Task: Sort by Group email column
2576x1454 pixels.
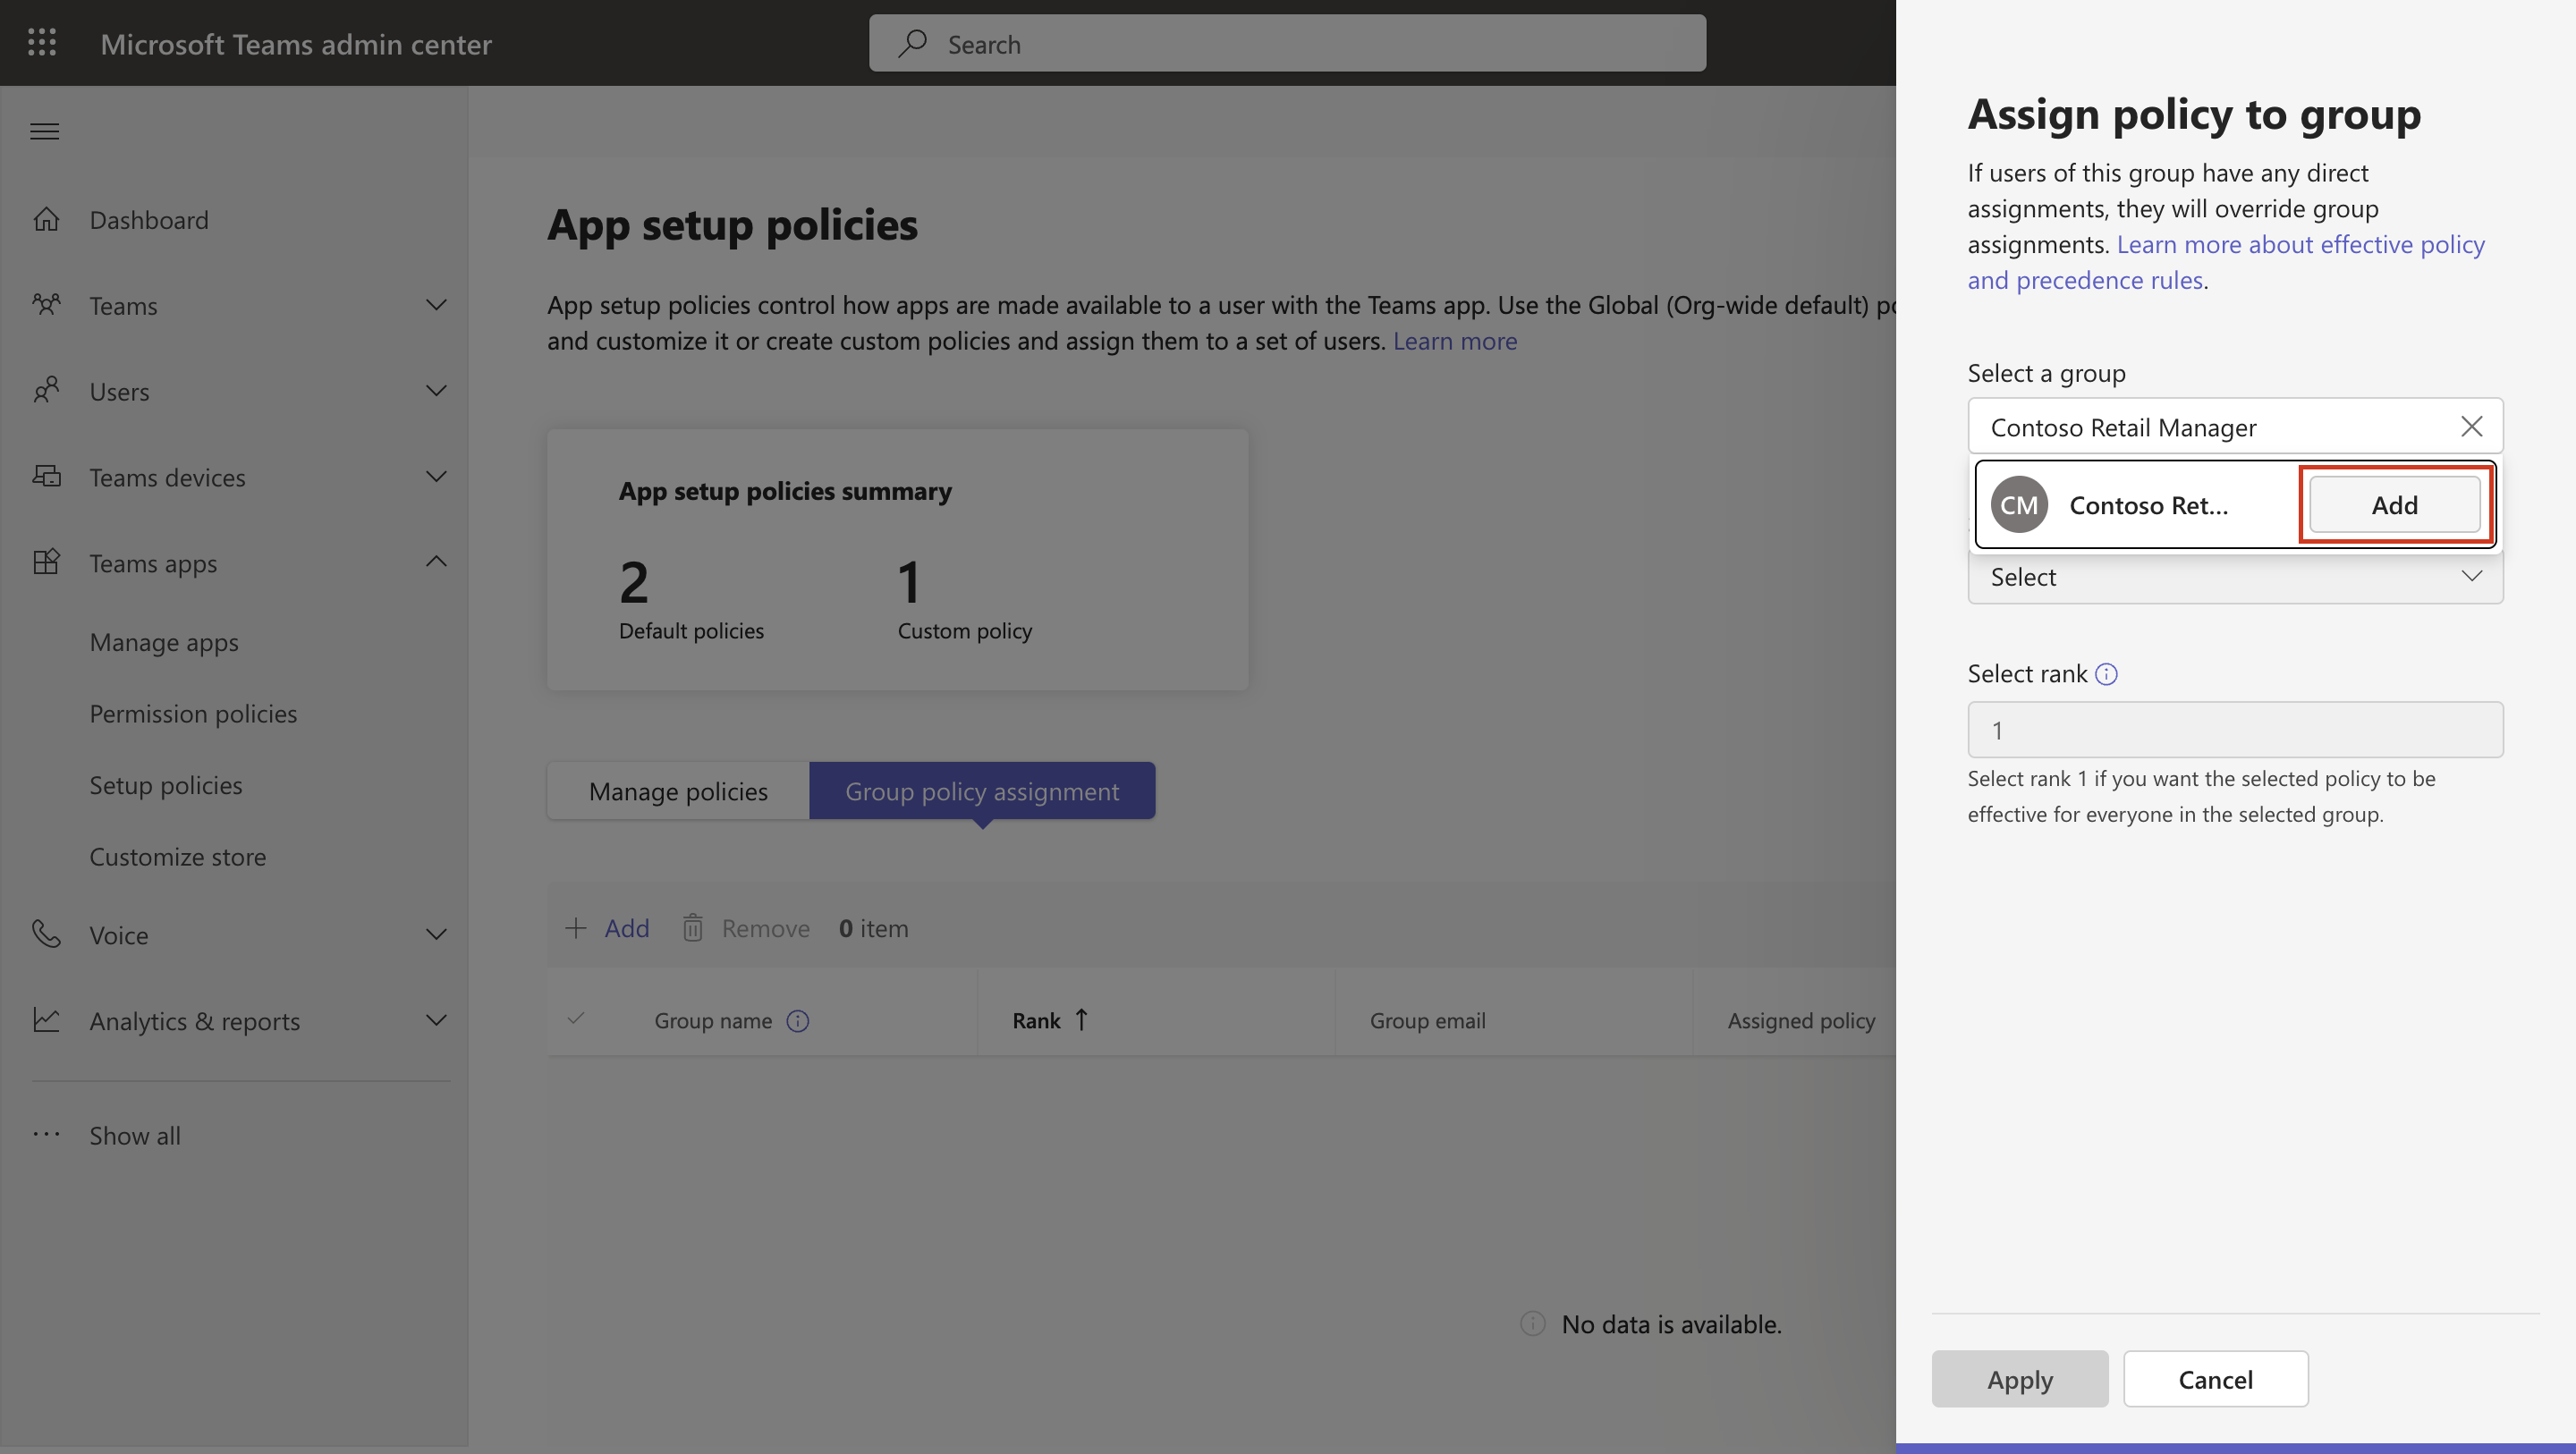Action: tap(1428, 1020)
